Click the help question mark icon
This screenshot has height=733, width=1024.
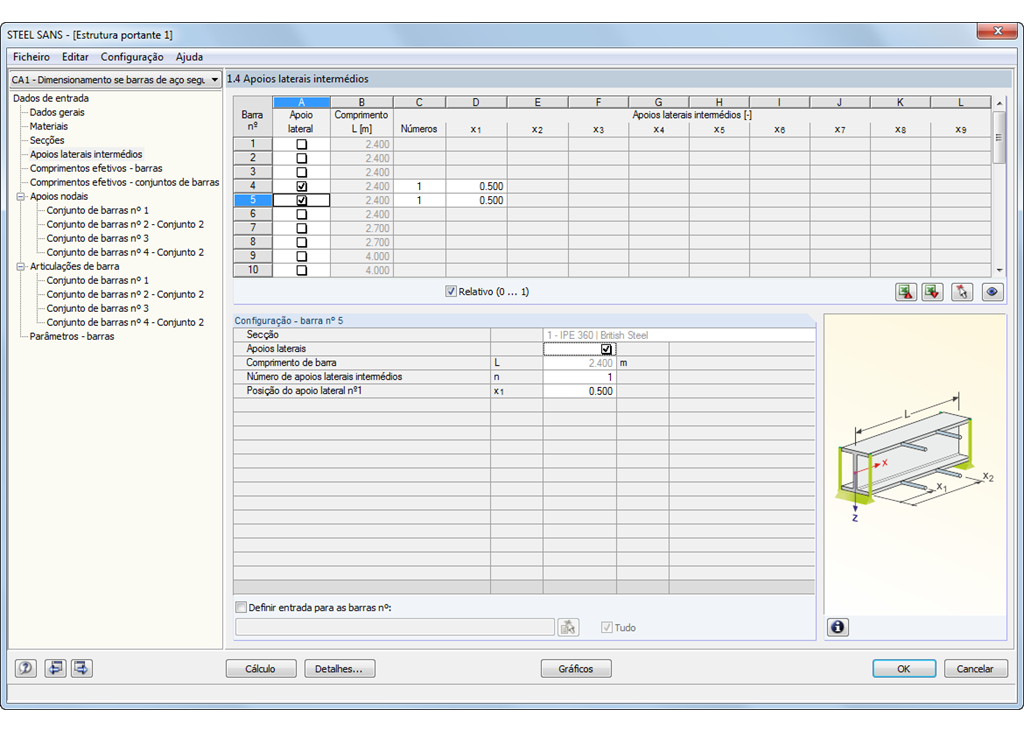point(25,668)
